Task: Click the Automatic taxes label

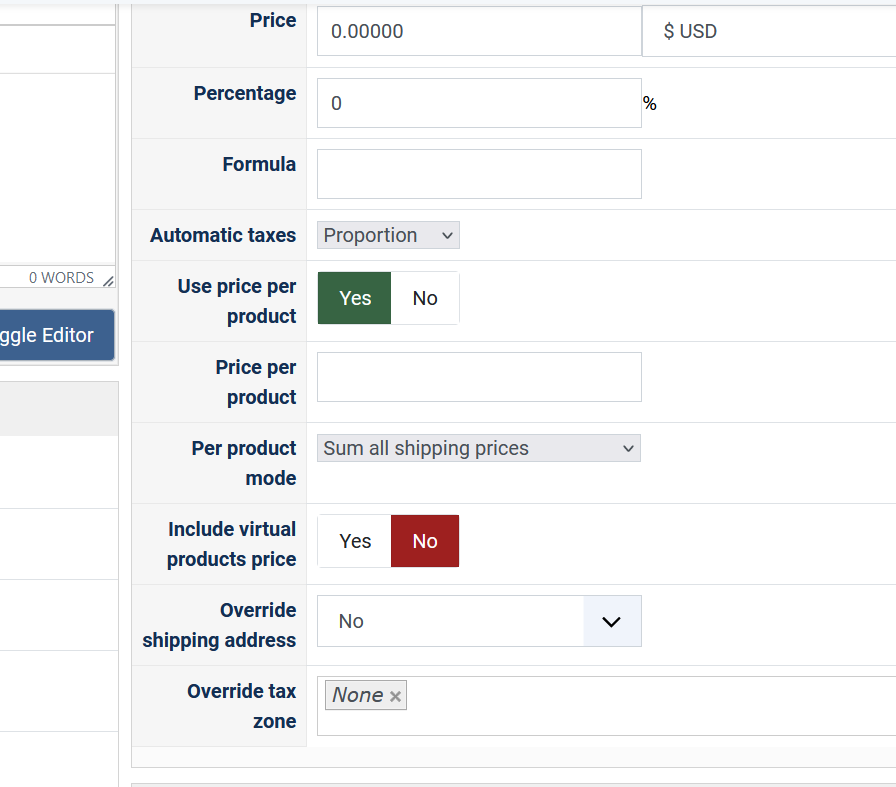Action: click(x=223, y=235)
